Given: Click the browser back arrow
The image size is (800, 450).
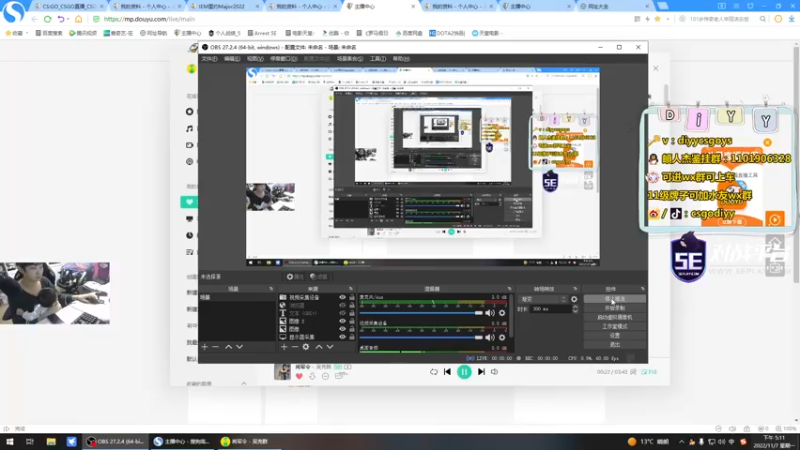Looking at the screenshot, I should pyautogui.click(x=34, y=19).
